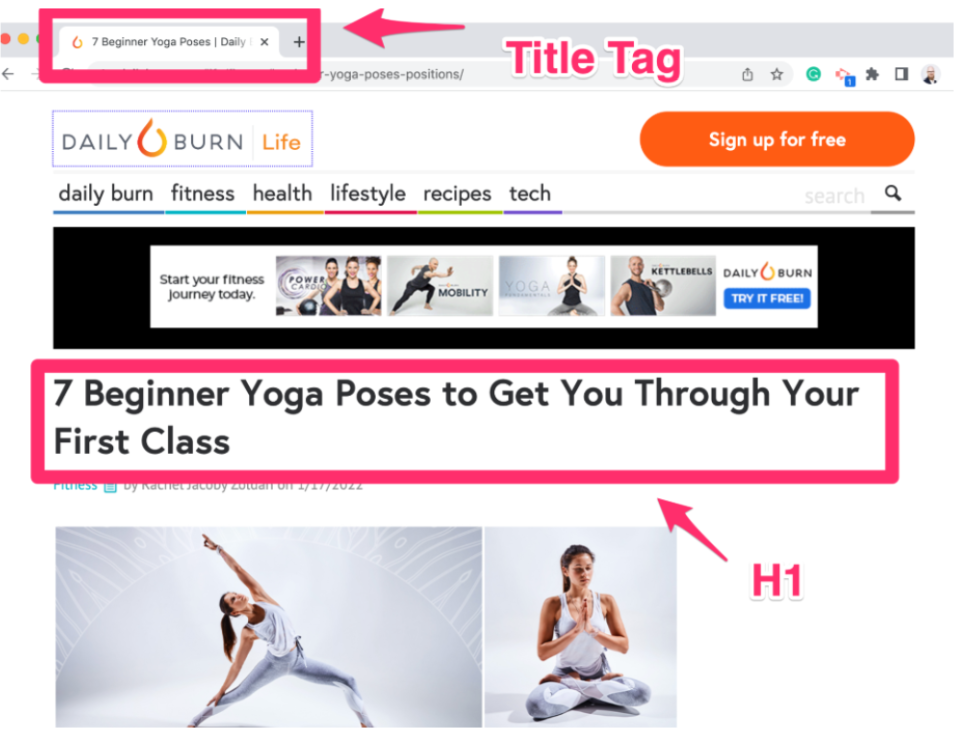Screen dimensions: 955x743
Task: Open the seated meditation yoga image
Action: click(580, 627)
